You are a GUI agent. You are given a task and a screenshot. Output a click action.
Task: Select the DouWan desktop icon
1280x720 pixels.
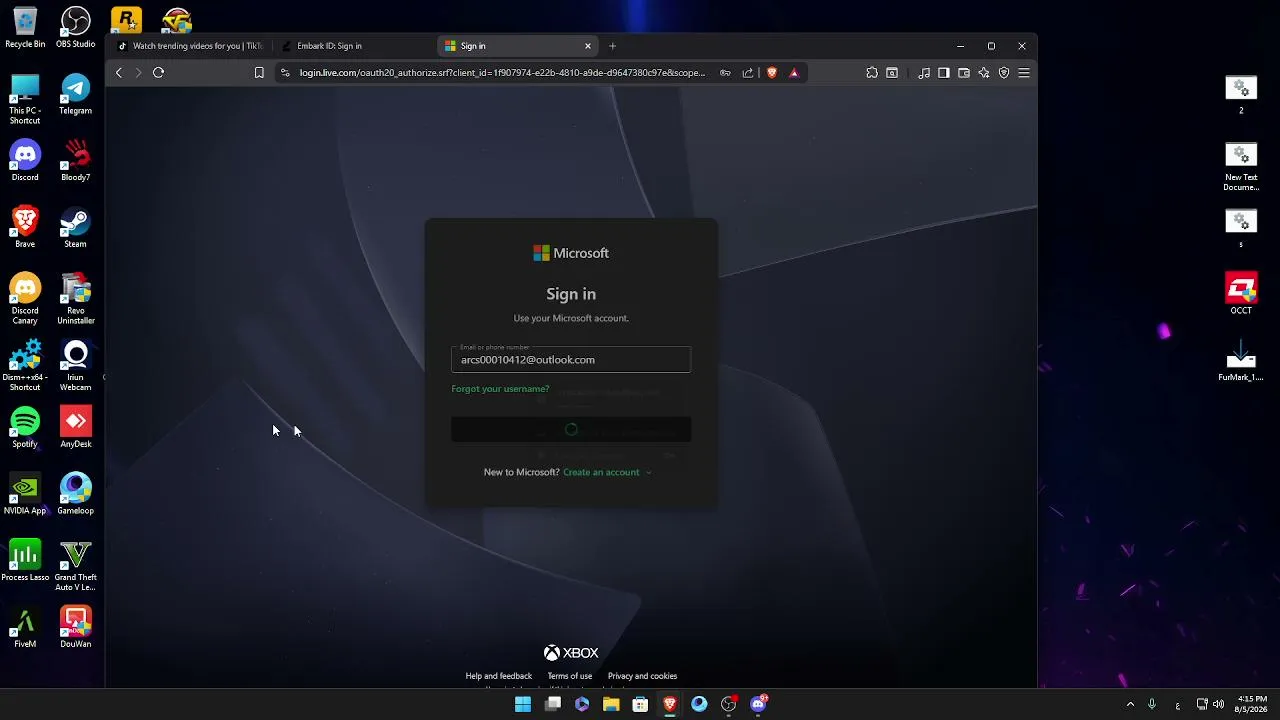tap(76, 628)
